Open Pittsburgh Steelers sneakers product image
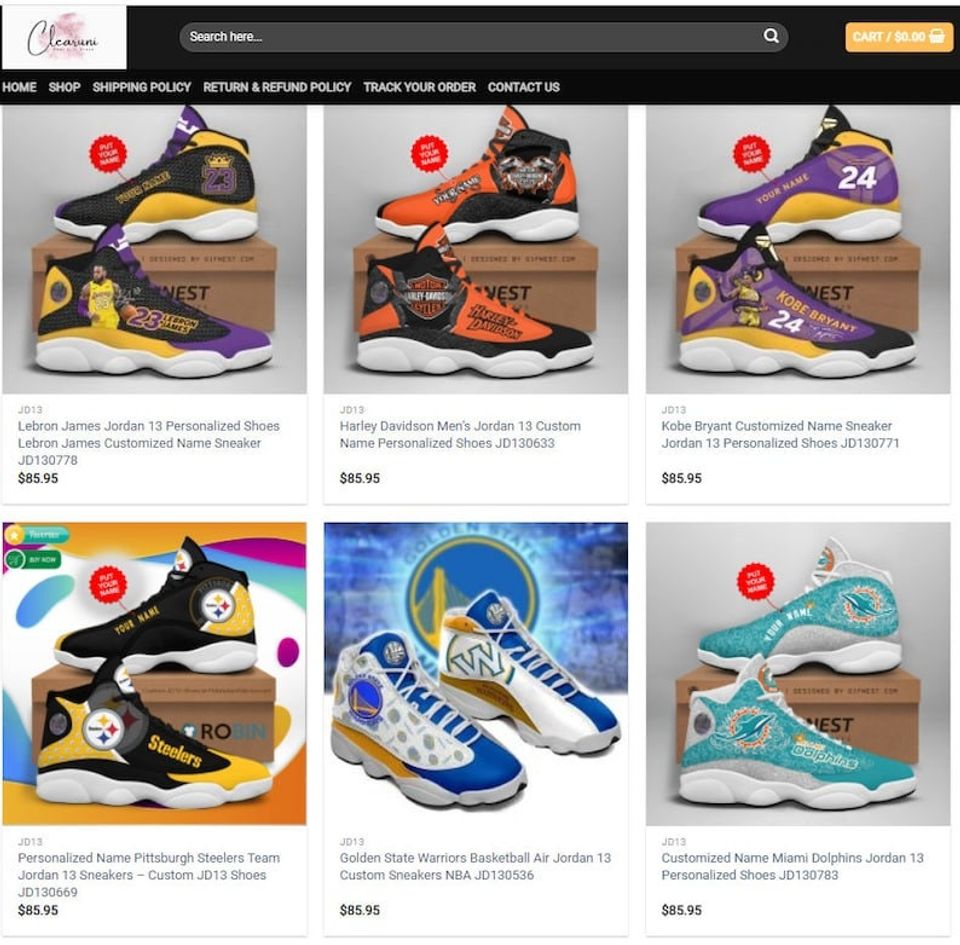 pyautogui.click(x=154, y=673)
